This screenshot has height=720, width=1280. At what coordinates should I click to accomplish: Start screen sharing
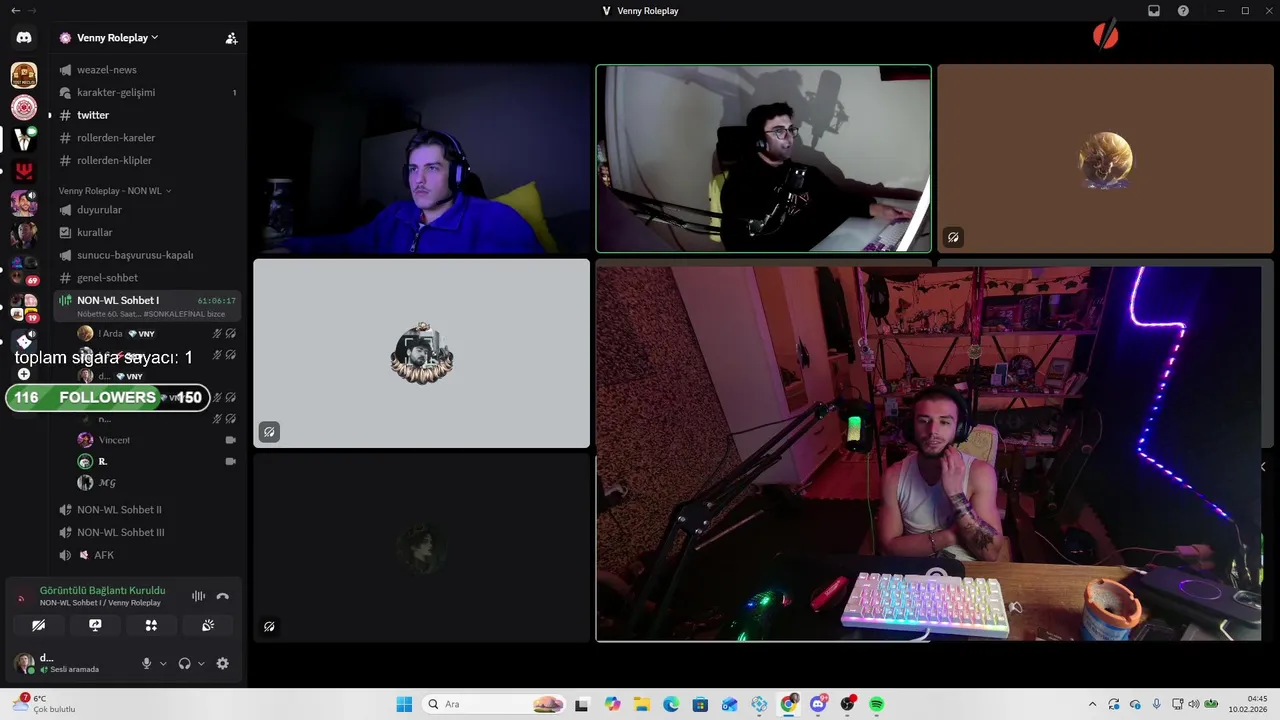95,625
